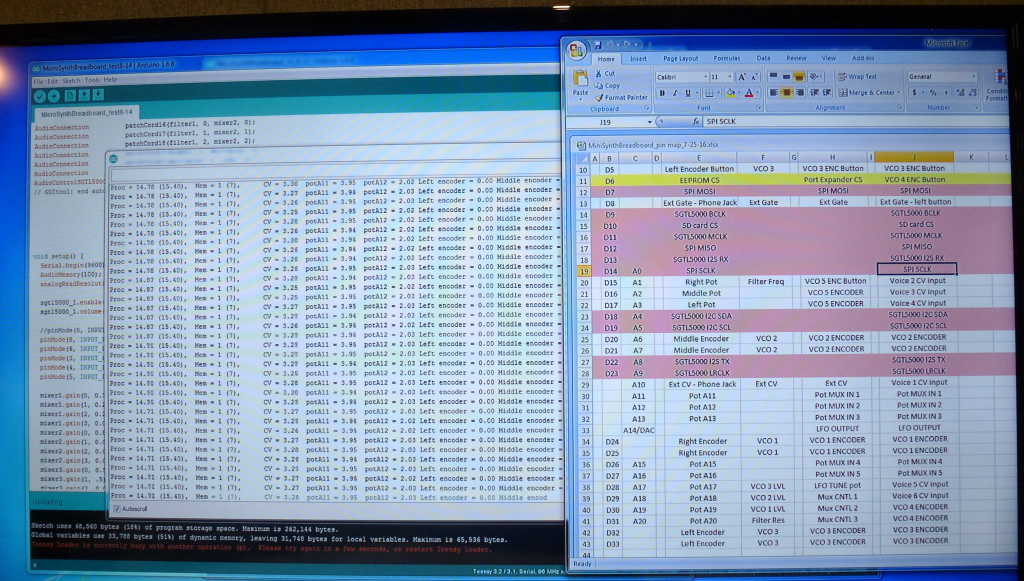The width and height of the screenshot is (1024, 581).
Task: Click the Undo icon in Excel quick access toolbar
Action: tap(610, 44)
